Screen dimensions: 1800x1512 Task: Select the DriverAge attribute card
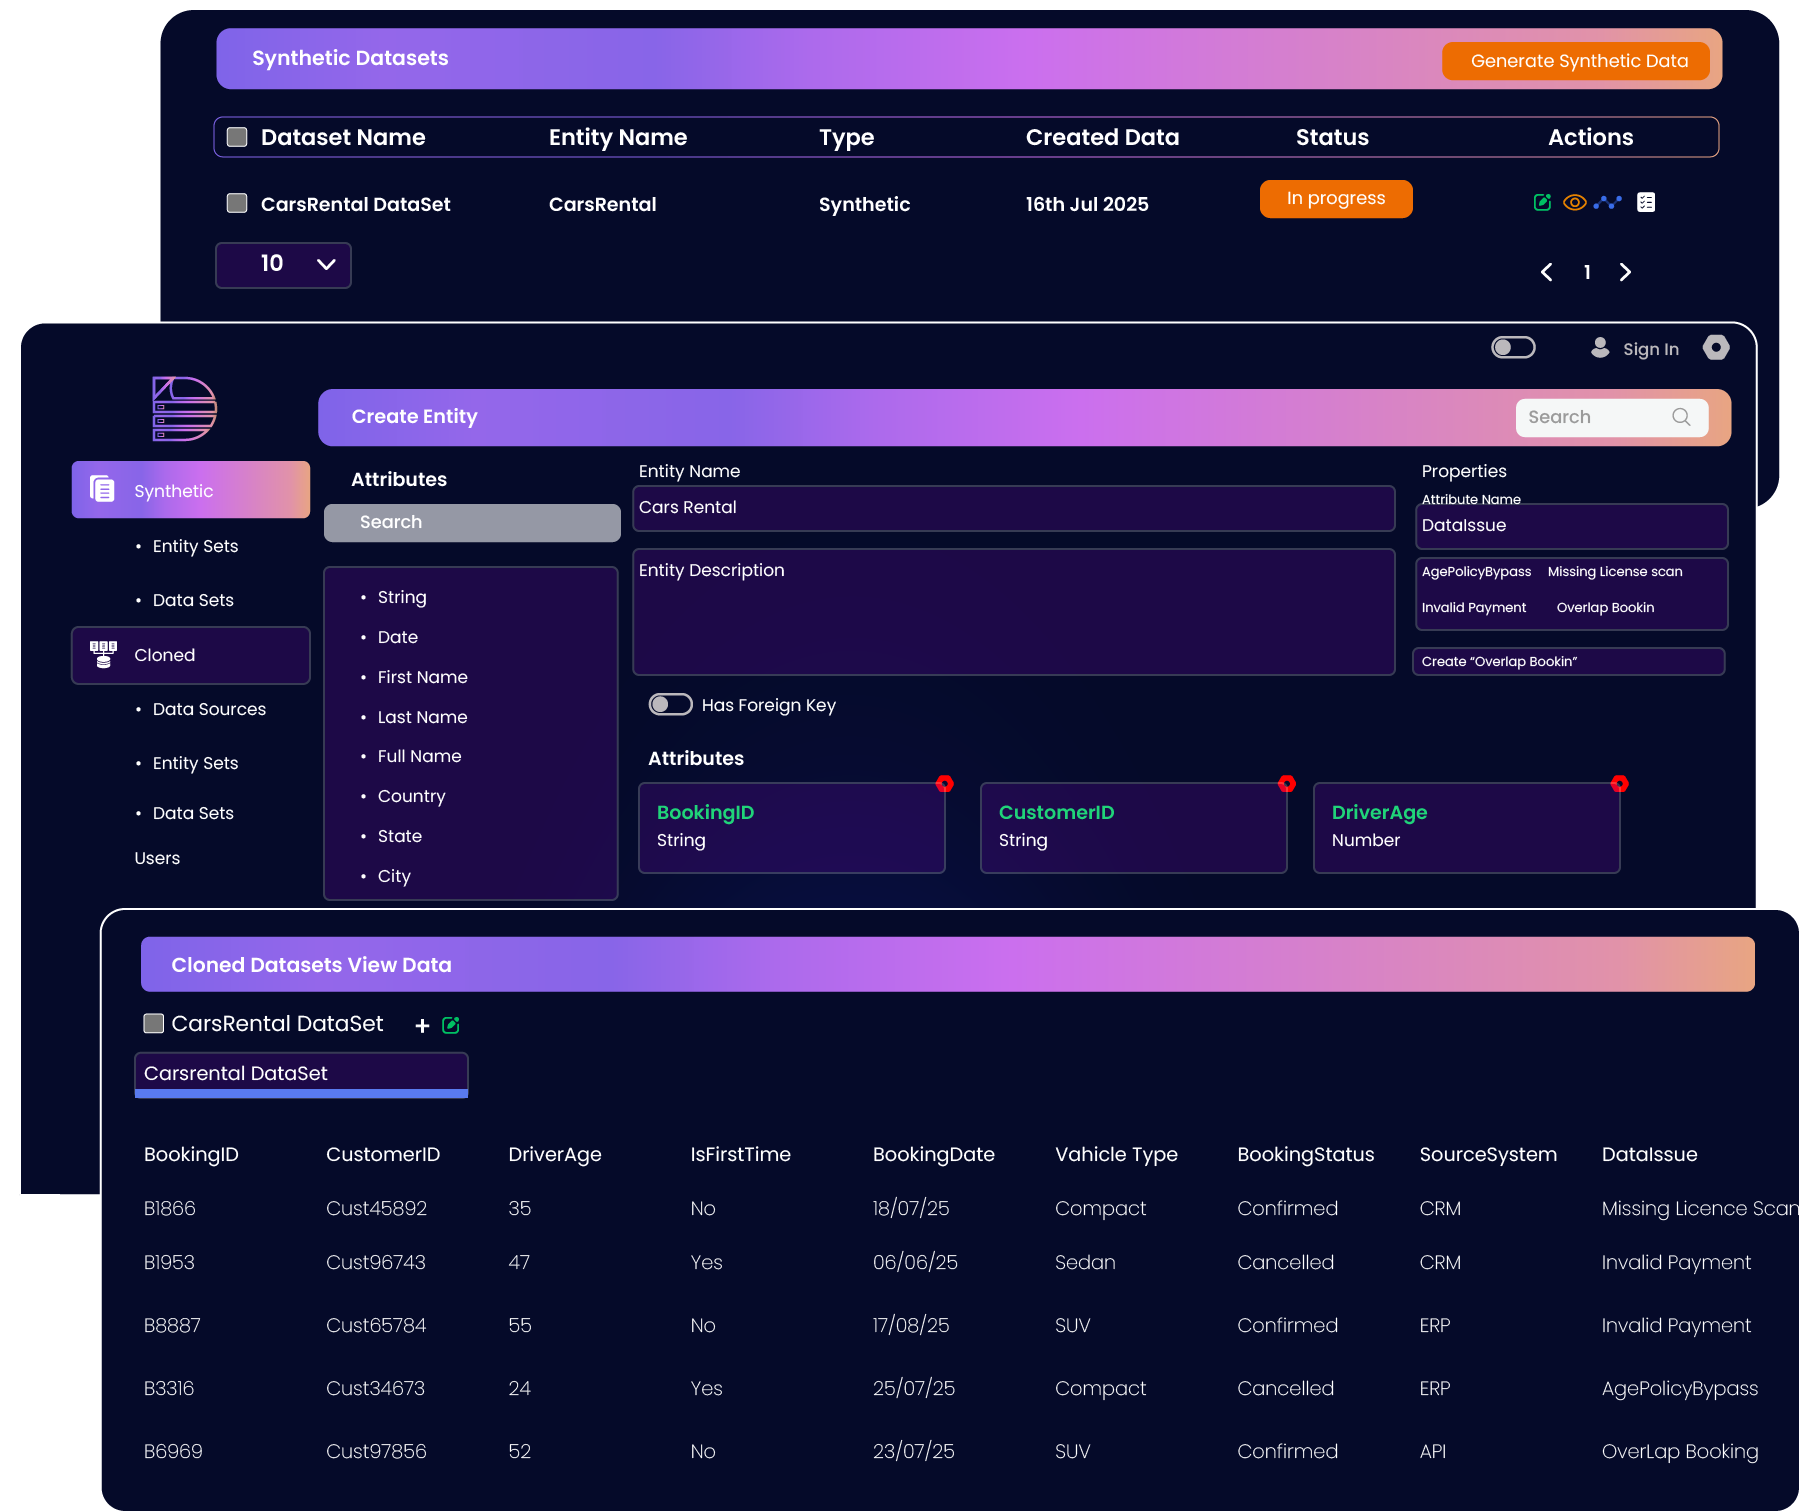pyautogui.click(x=1467, y=828)
